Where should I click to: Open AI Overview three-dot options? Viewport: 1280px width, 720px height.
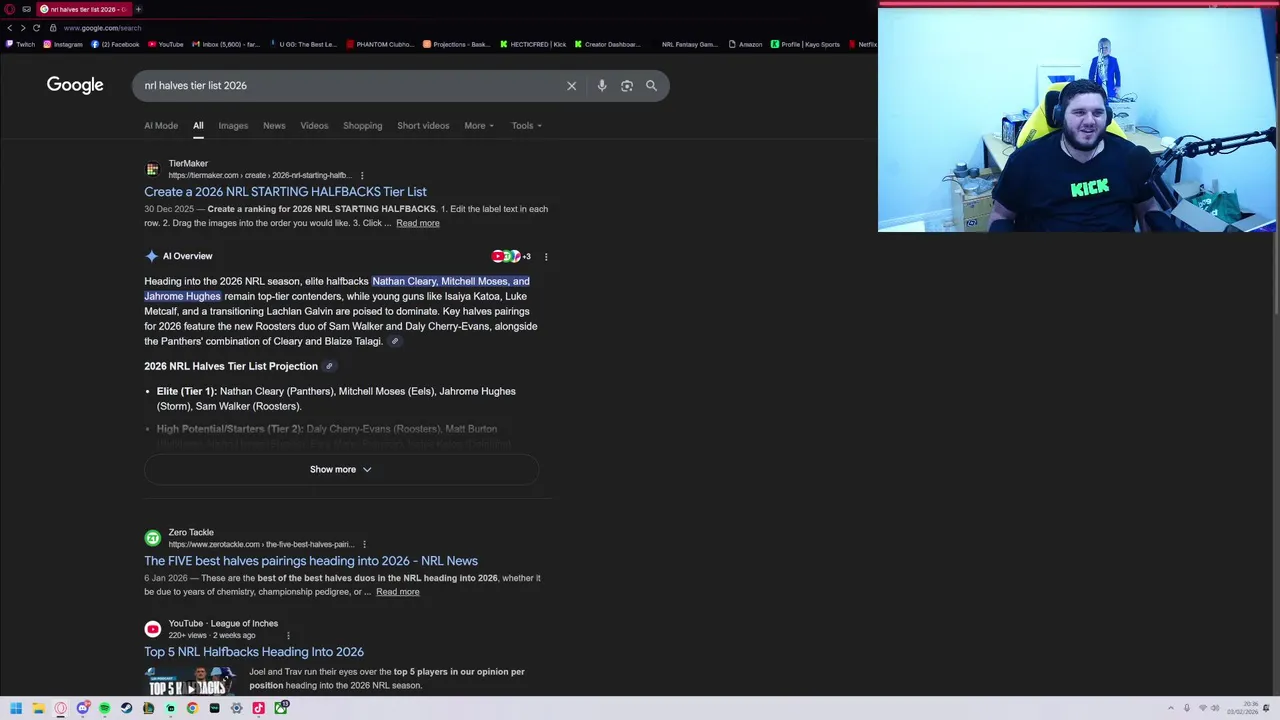point(546,257)
